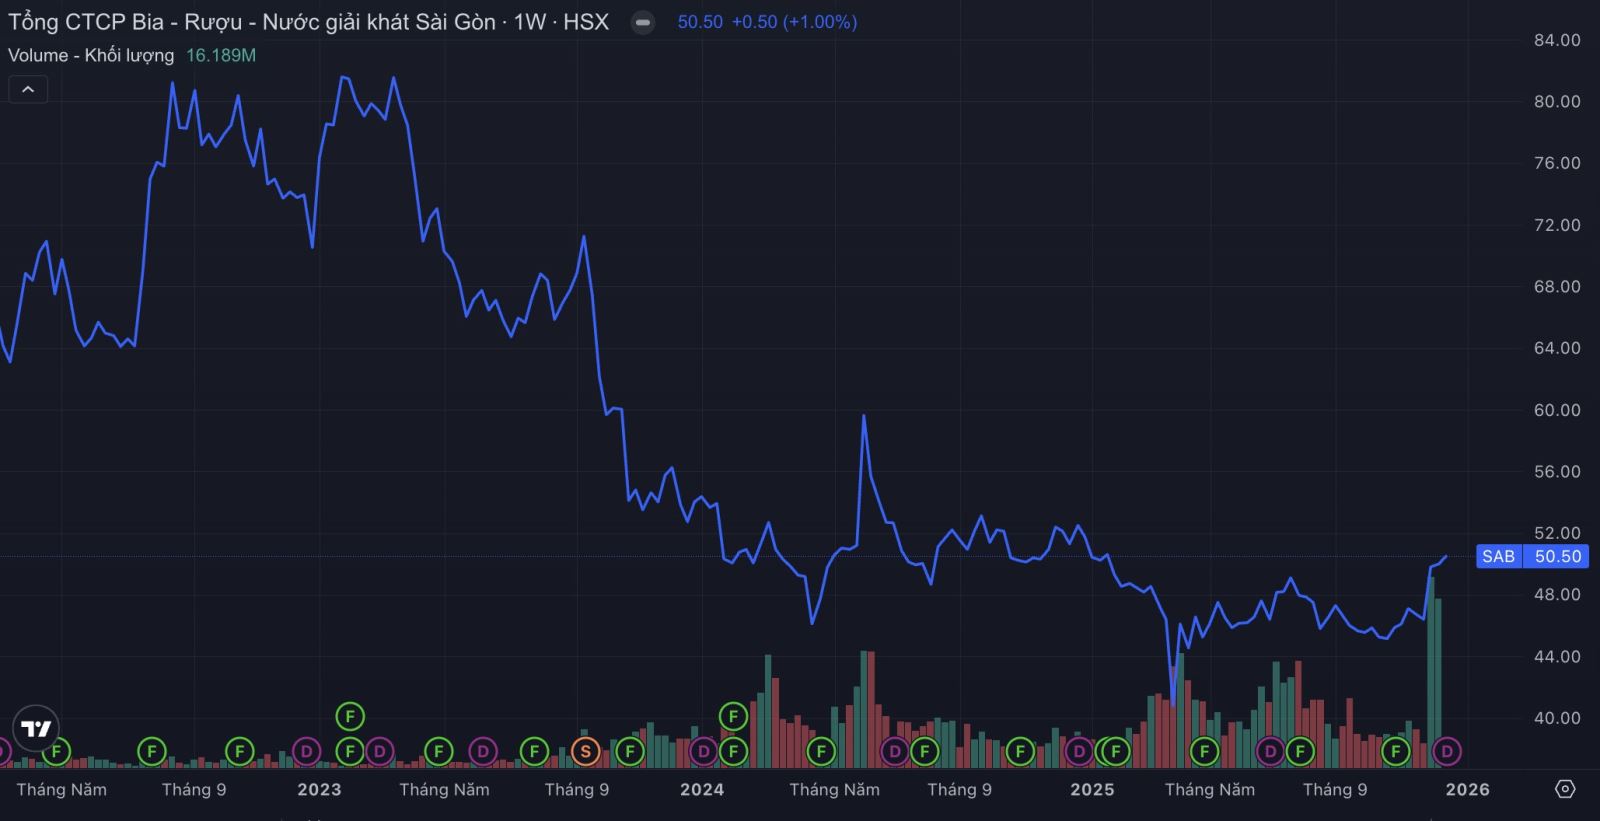Click the TradingView logo icon
This screenshot has height=821, width=1600.
pos(36,728)
